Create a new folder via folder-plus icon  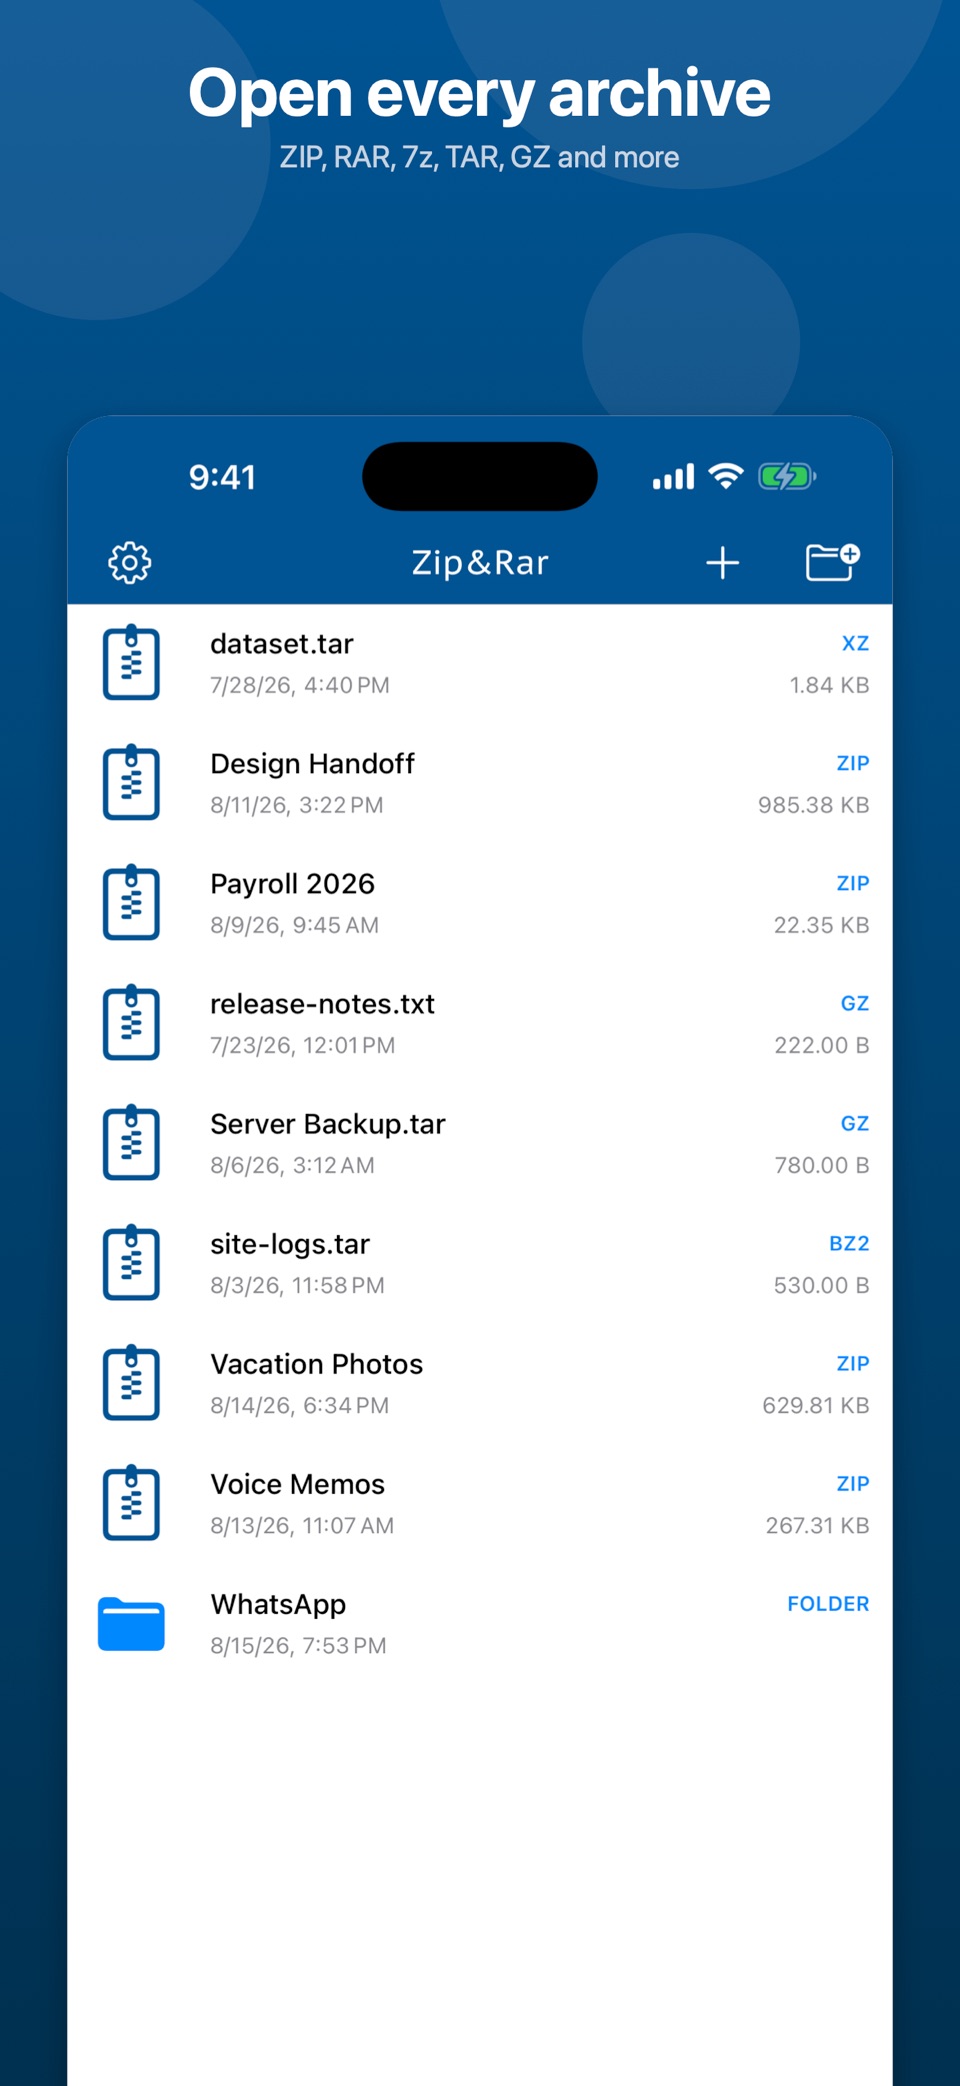[832, 562]
